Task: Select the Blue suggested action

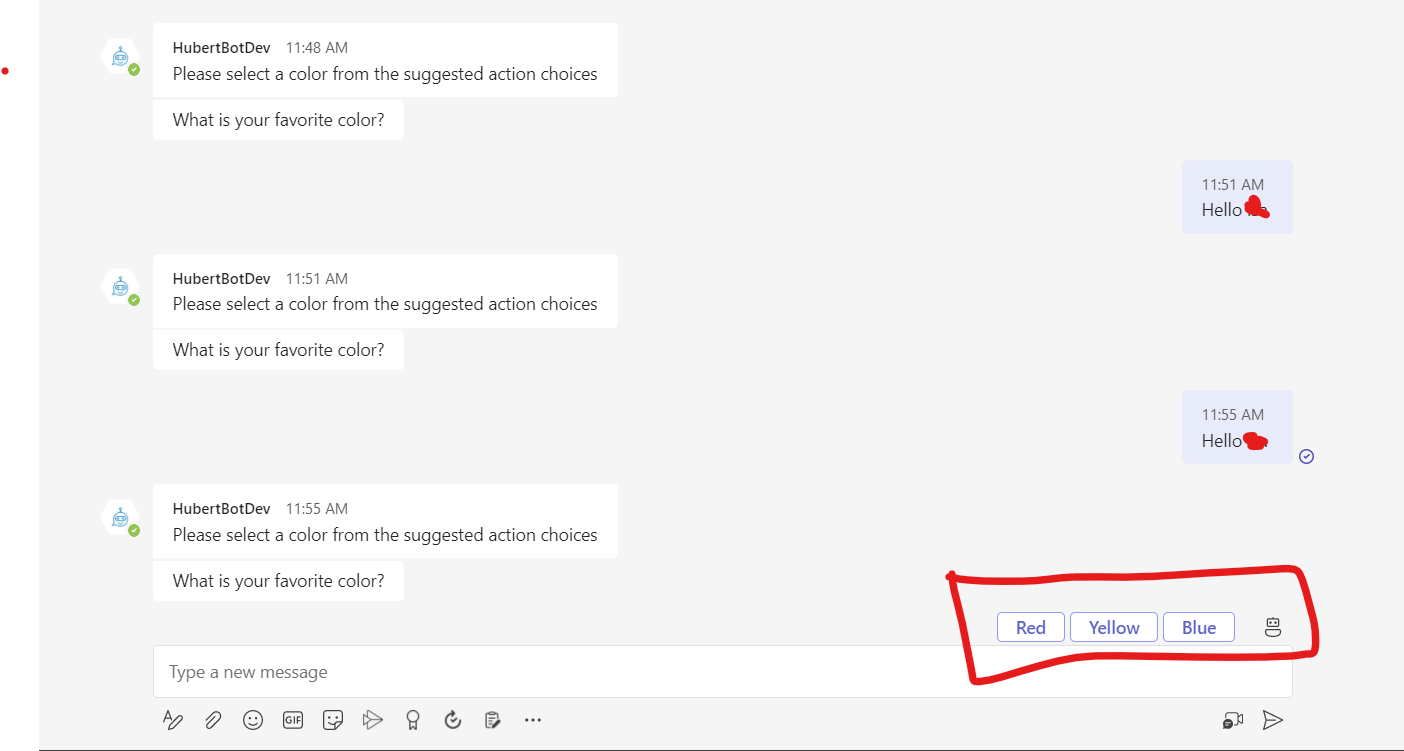Action: (1198, 627)
